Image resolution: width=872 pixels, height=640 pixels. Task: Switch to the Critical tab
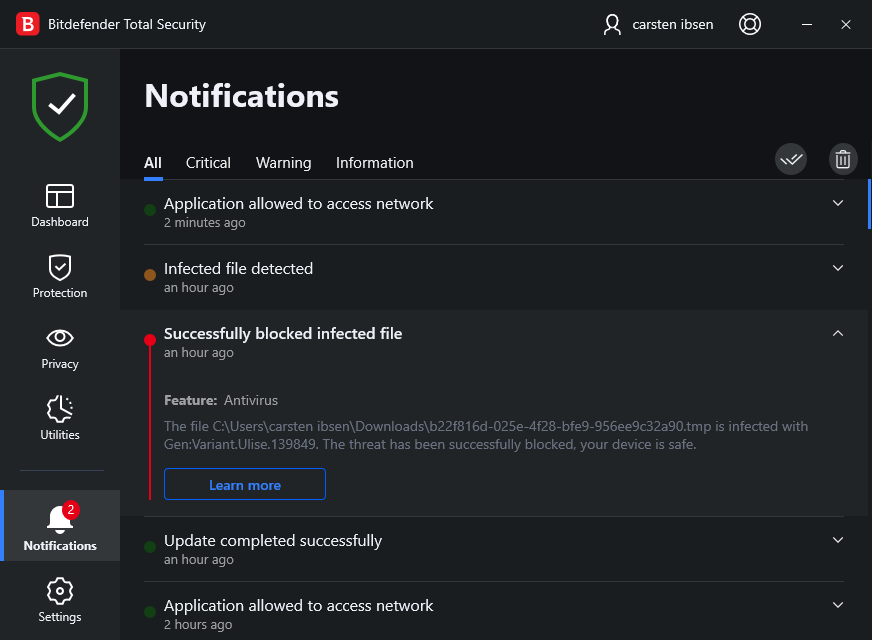tap(208, 163)
